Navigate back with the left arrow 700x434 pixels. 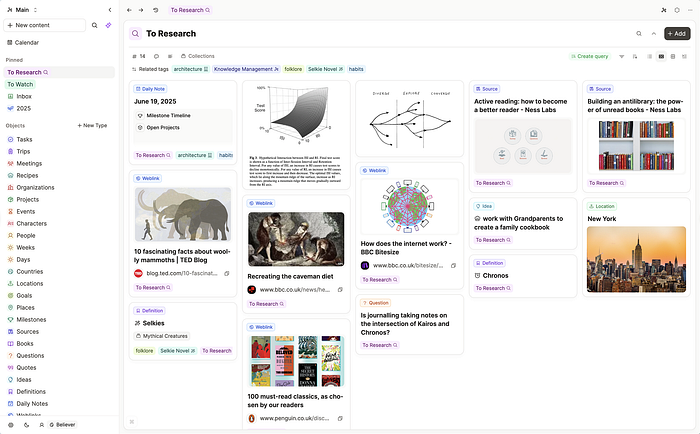[129, 10]
